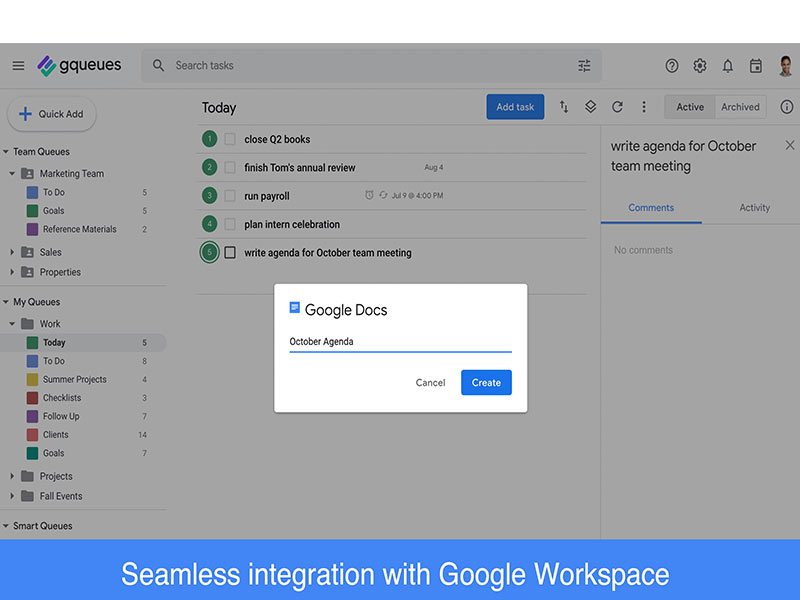Click the yellow Summer Projects queue swatch
Viewport: 800px width, 600px height.
pyautogui.click(x=33, y=380)
